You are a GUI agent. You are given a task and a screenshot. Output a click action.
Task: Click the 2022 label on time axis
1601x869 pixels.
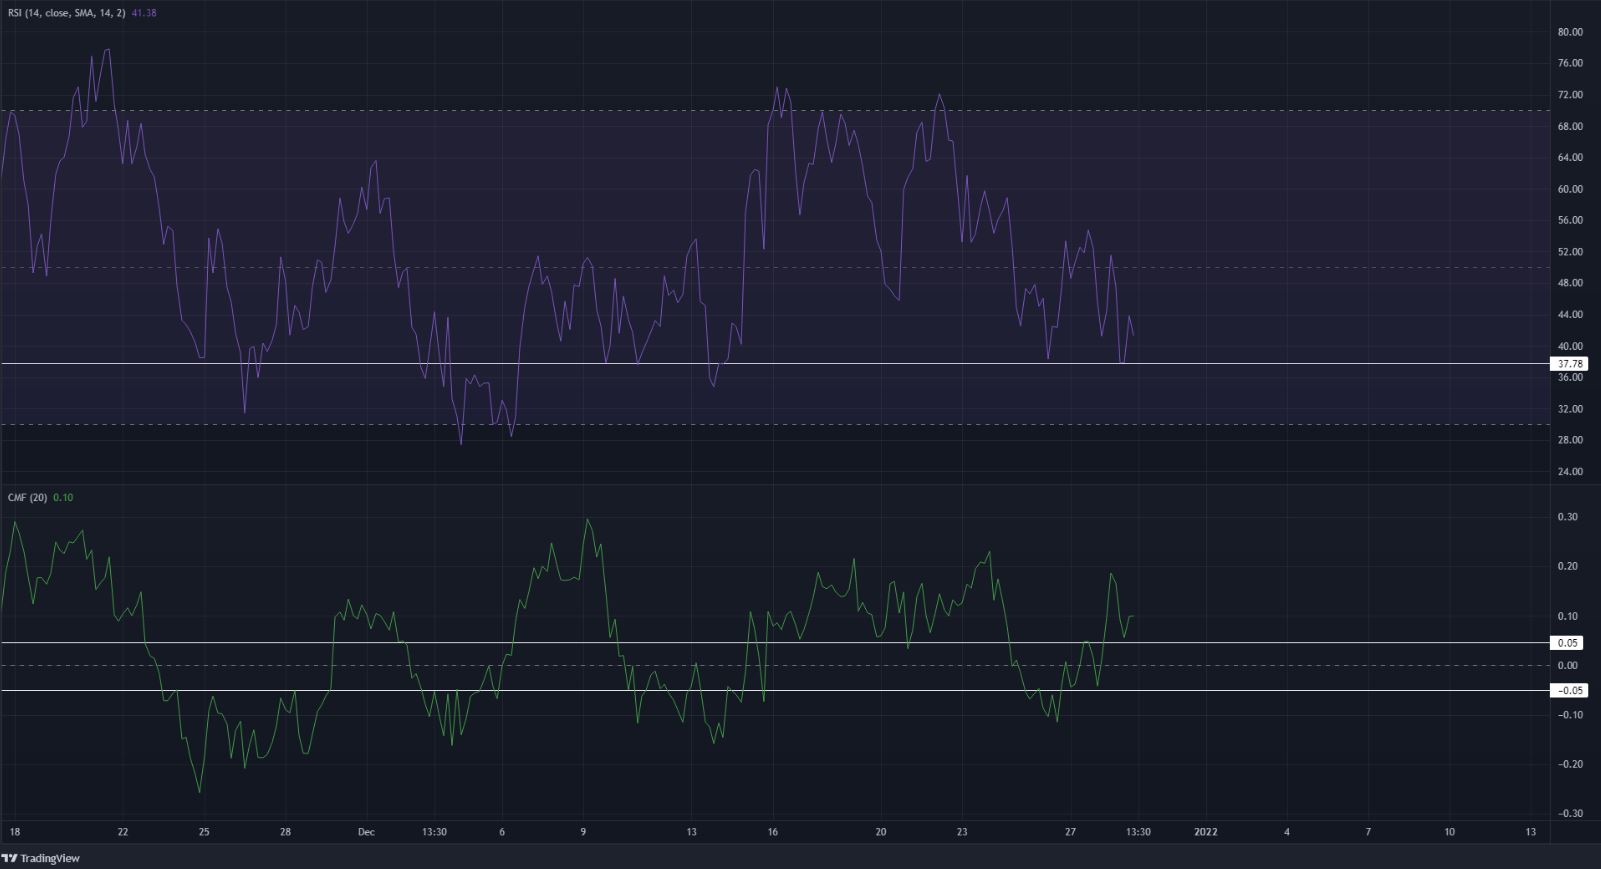1205,831
